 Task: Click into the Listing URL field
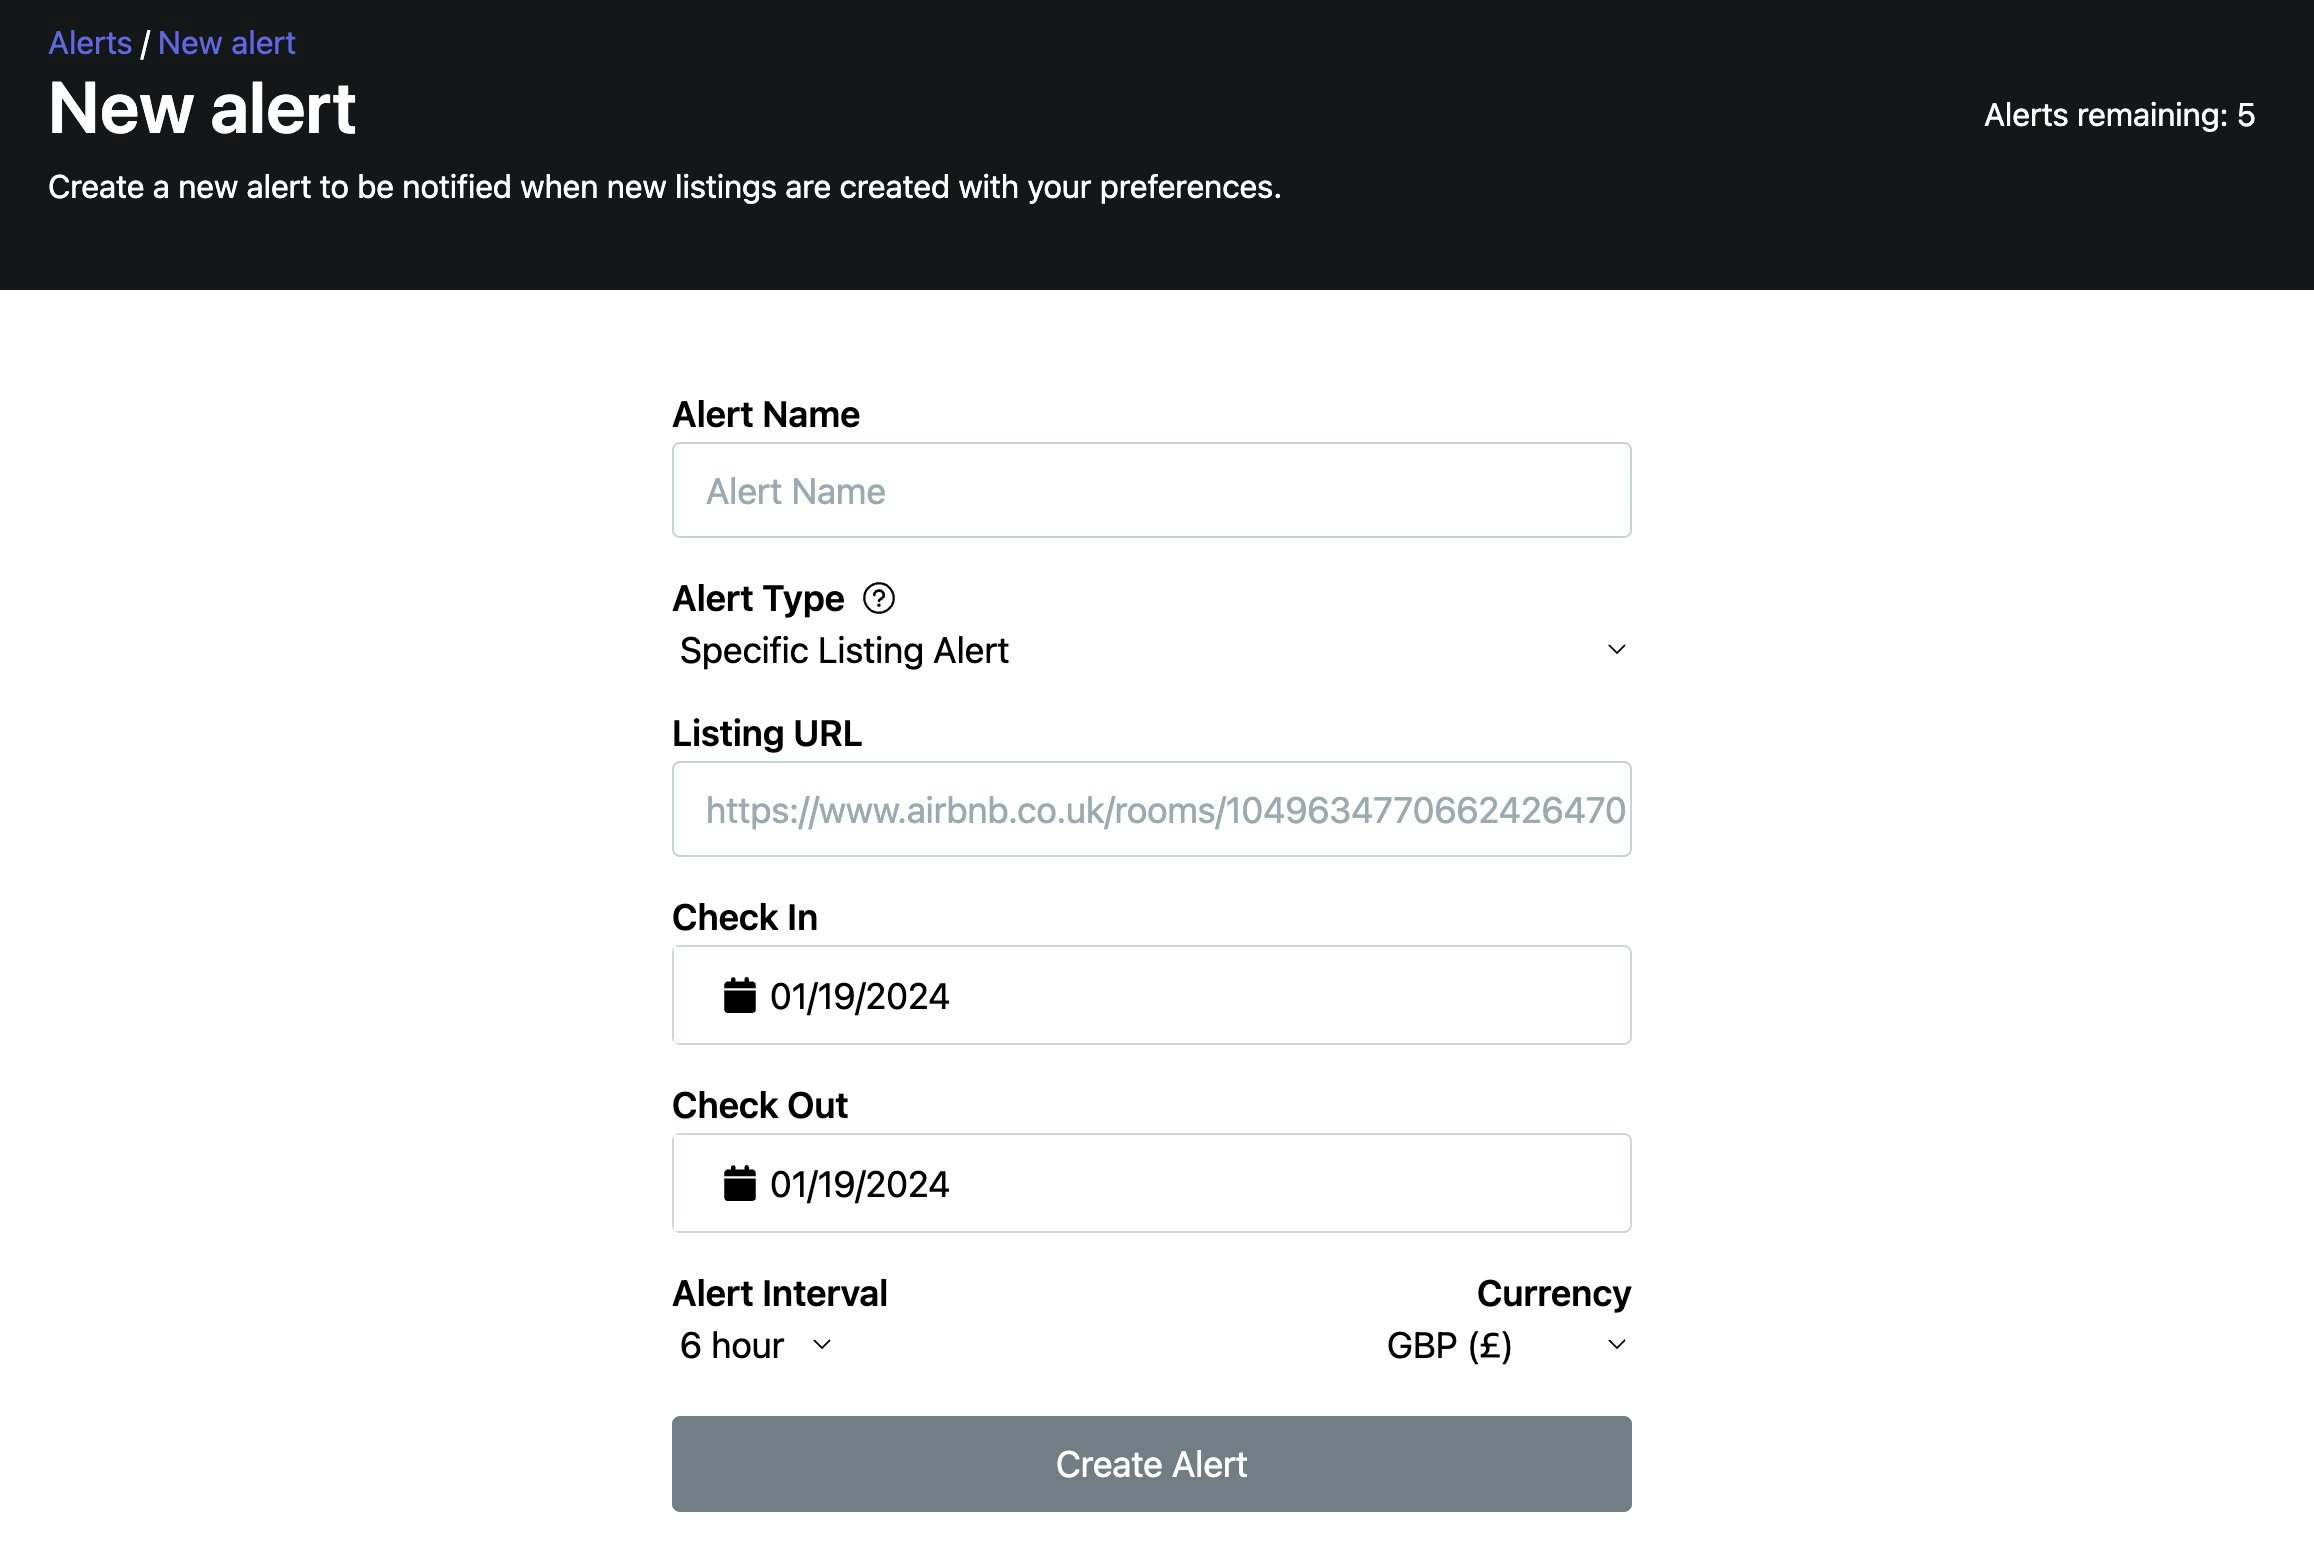coord(1152,809)
